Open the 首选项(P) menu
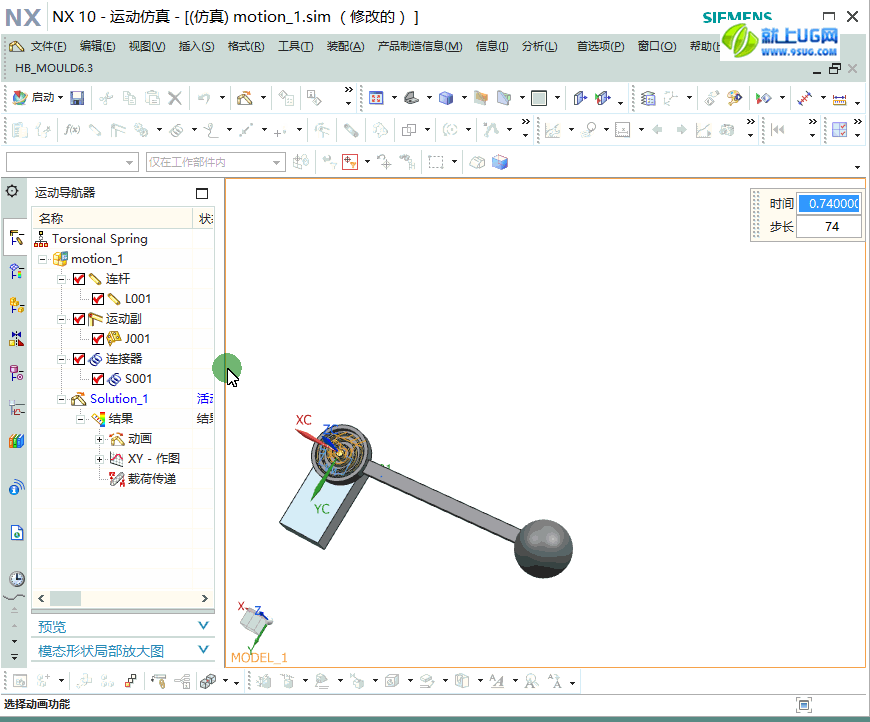870x722 pixels. (x=600, y=46)
